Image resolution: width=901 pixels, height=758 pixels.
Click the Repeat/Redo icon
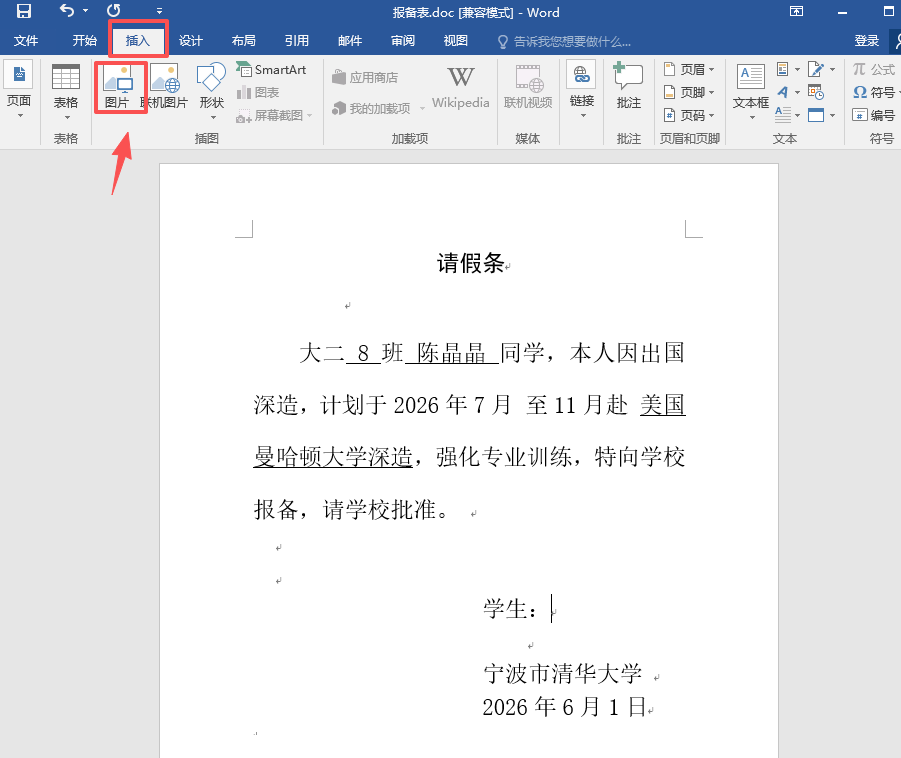(114, 12)
